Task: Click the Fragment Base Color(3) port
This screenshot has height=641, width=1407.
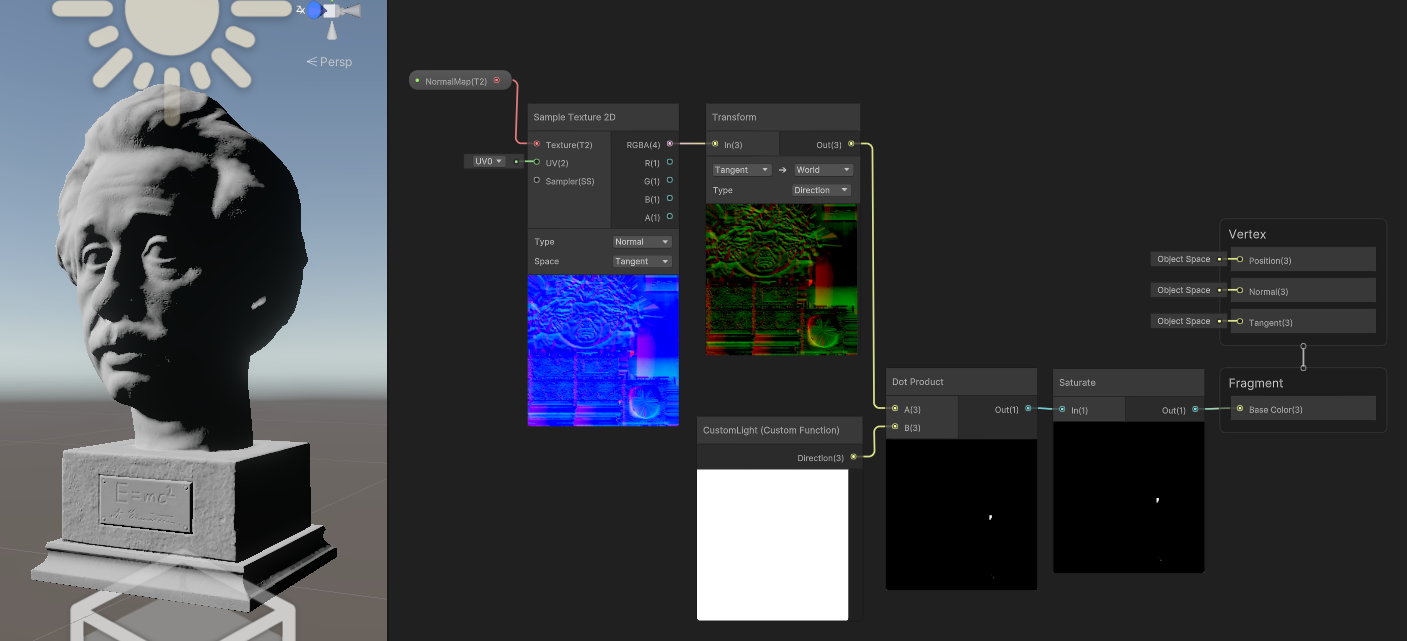Action: (1240, 409)
